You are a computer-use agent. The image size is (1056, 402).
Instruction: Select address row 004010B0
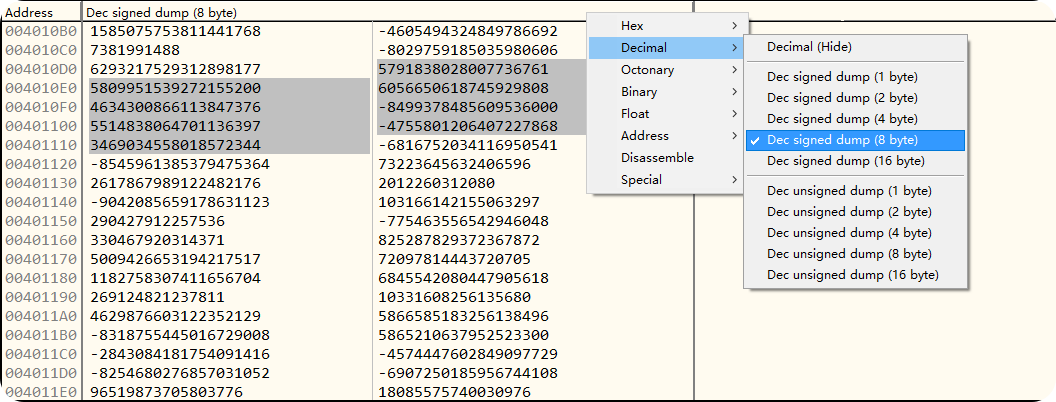click(x=40, y=31)
